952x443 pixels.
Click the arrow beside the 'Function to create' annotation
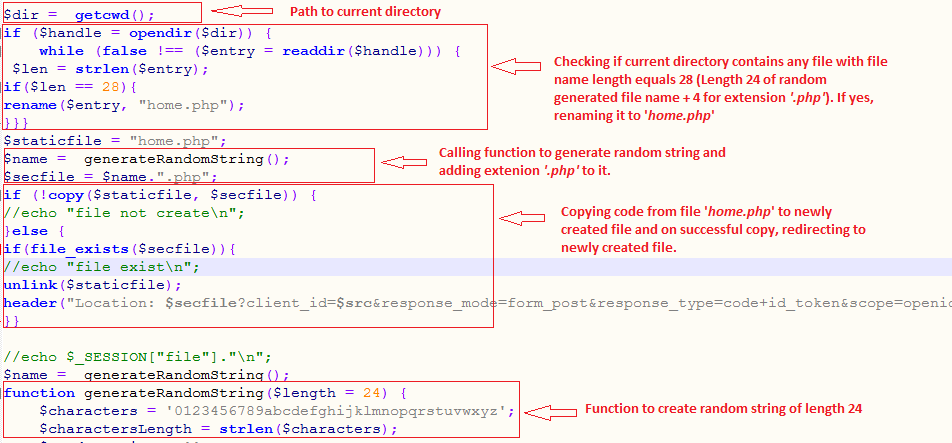pos(551,411)
